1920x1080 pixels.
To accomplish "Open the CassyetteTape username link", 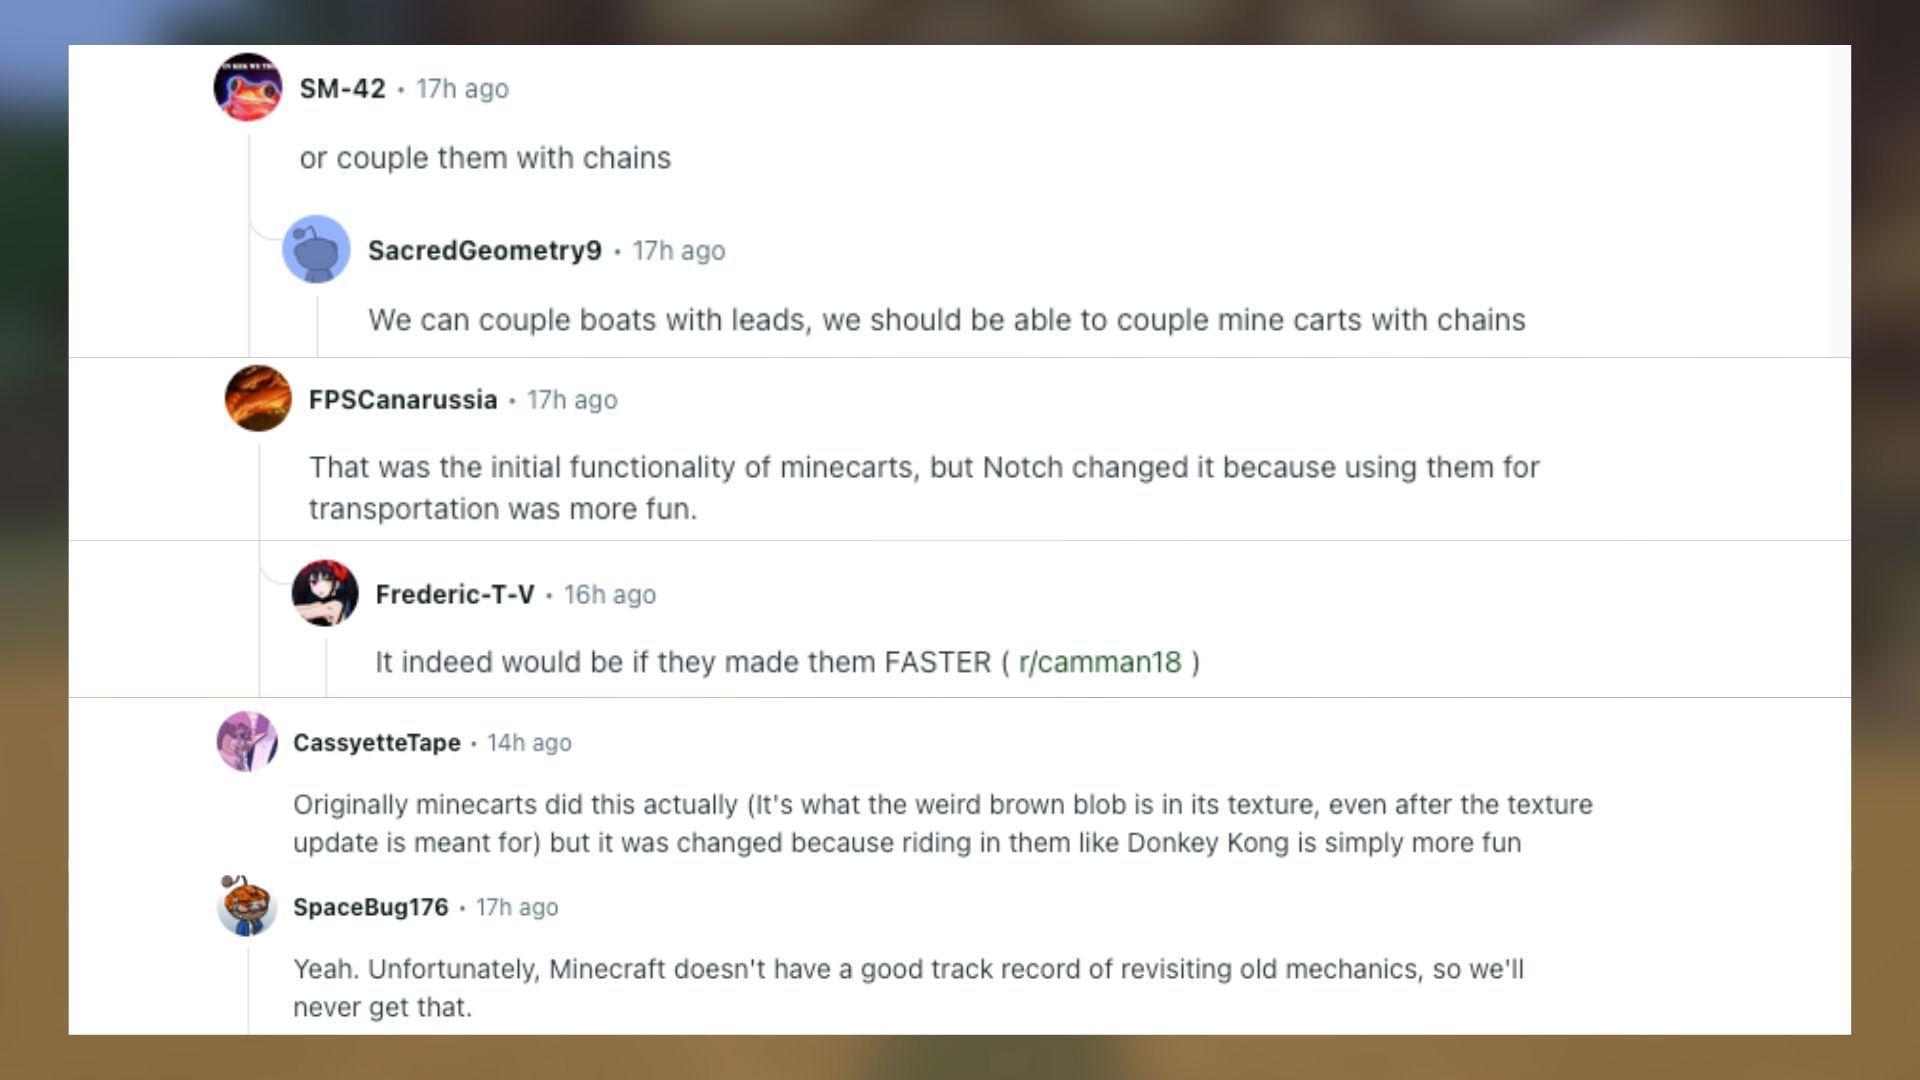I will [x=376, y=743].
